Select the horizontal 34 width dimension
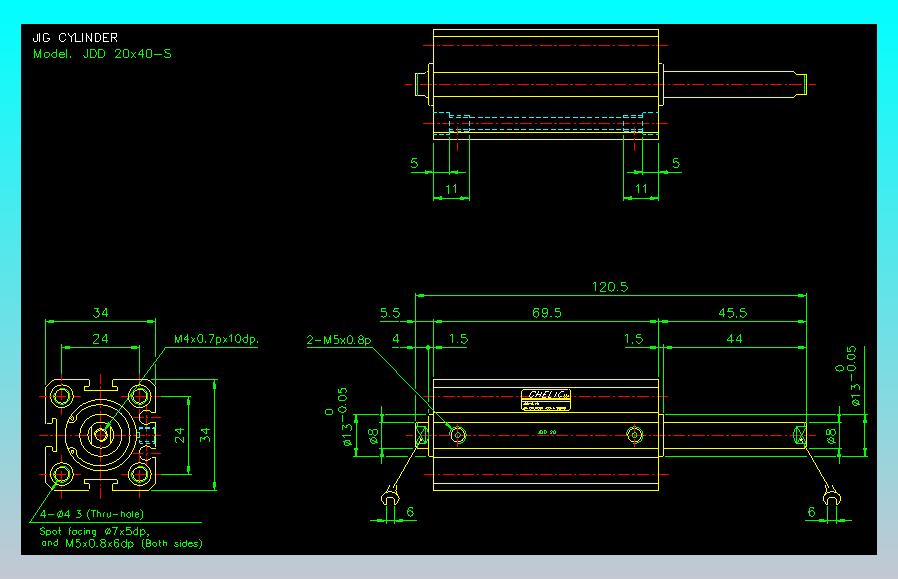The width and height of the screenshot is (898, 579). coord(100,312)
